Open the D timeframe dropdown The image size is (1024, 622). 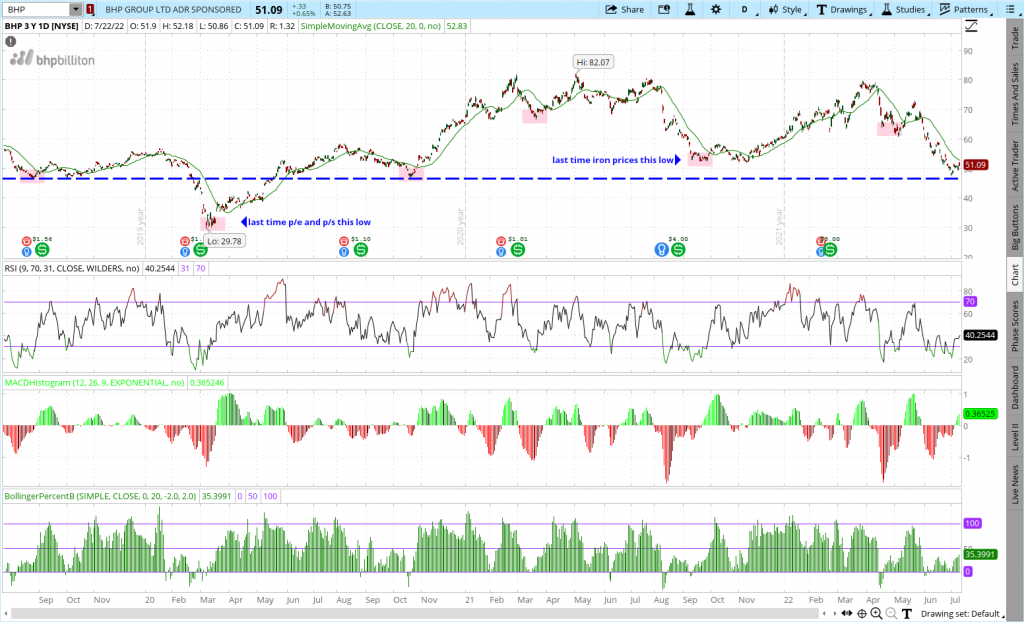[x=745, y=10]
